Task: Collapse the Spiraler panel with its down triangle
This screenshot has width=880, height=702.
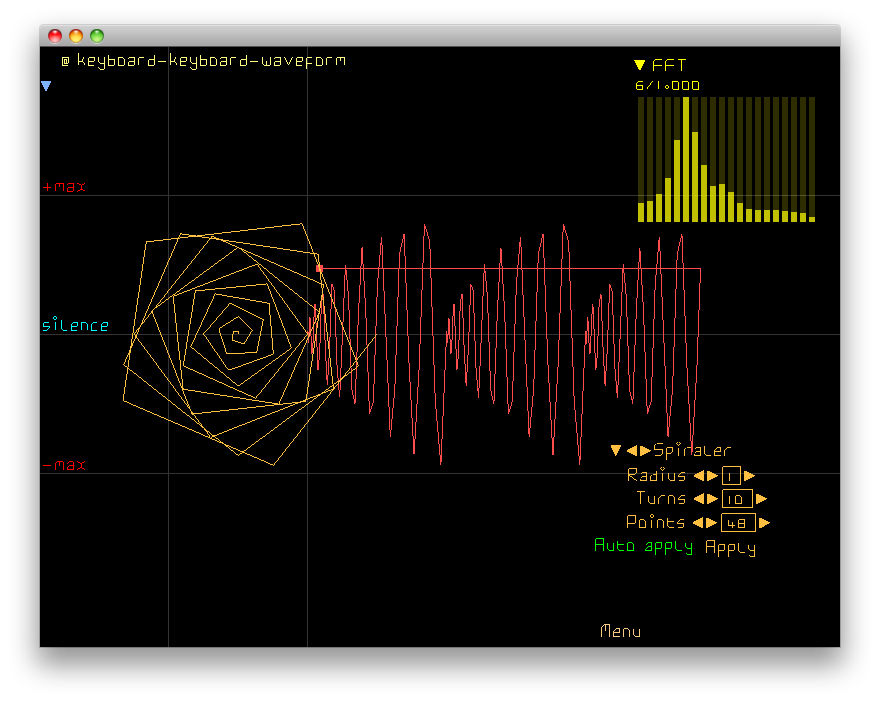Action: pyautogui.click(x=616, y=451)
